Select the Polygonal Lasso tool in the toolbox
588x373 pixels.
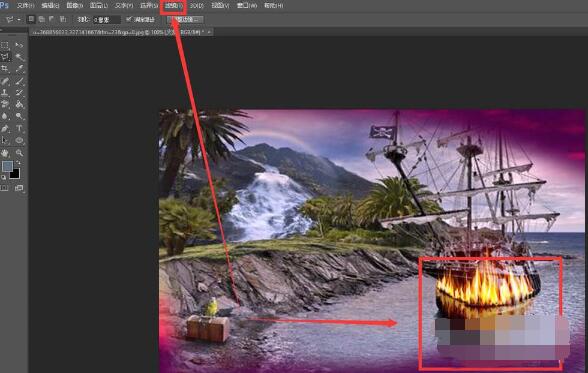click(x=5, y=57)
